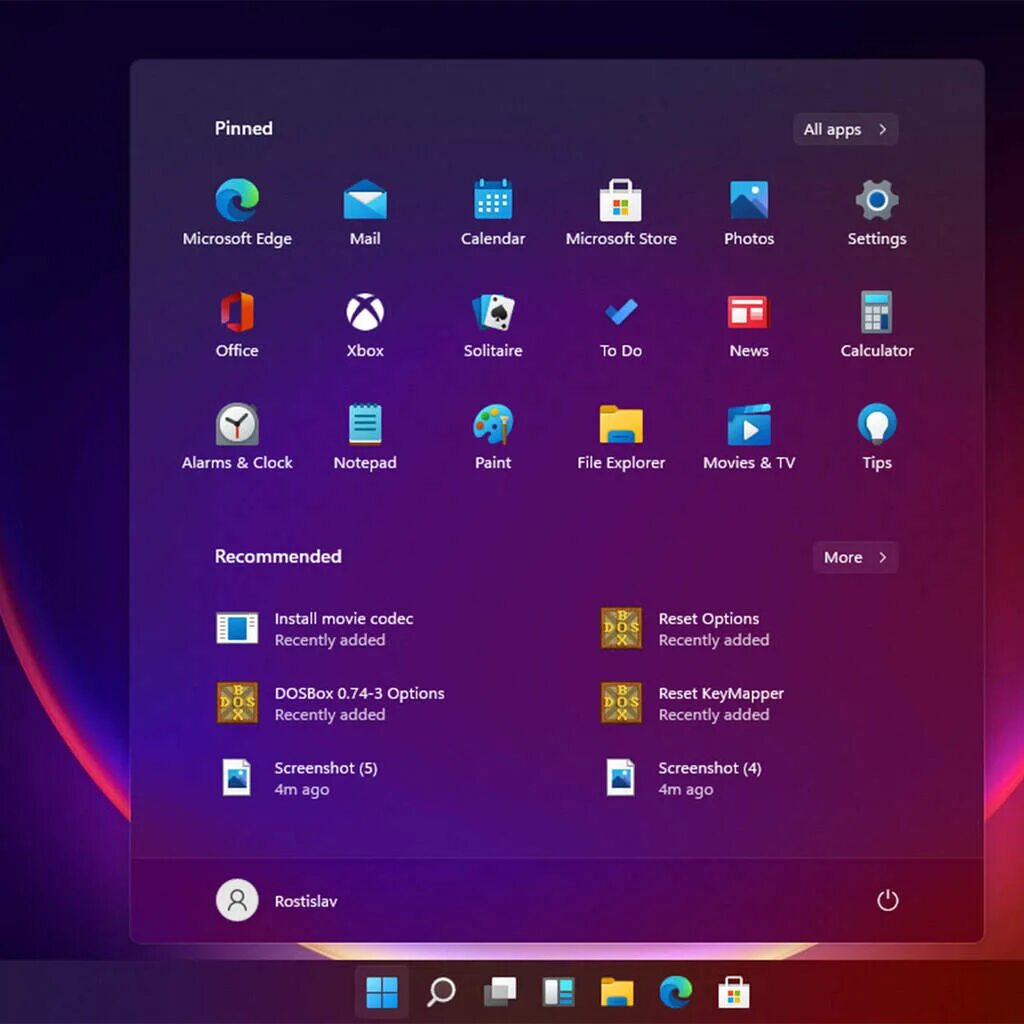The height and width of the screenshot is (1024, 1024).
Task: Open Settings gear icon
Action: tap(877, 212)
